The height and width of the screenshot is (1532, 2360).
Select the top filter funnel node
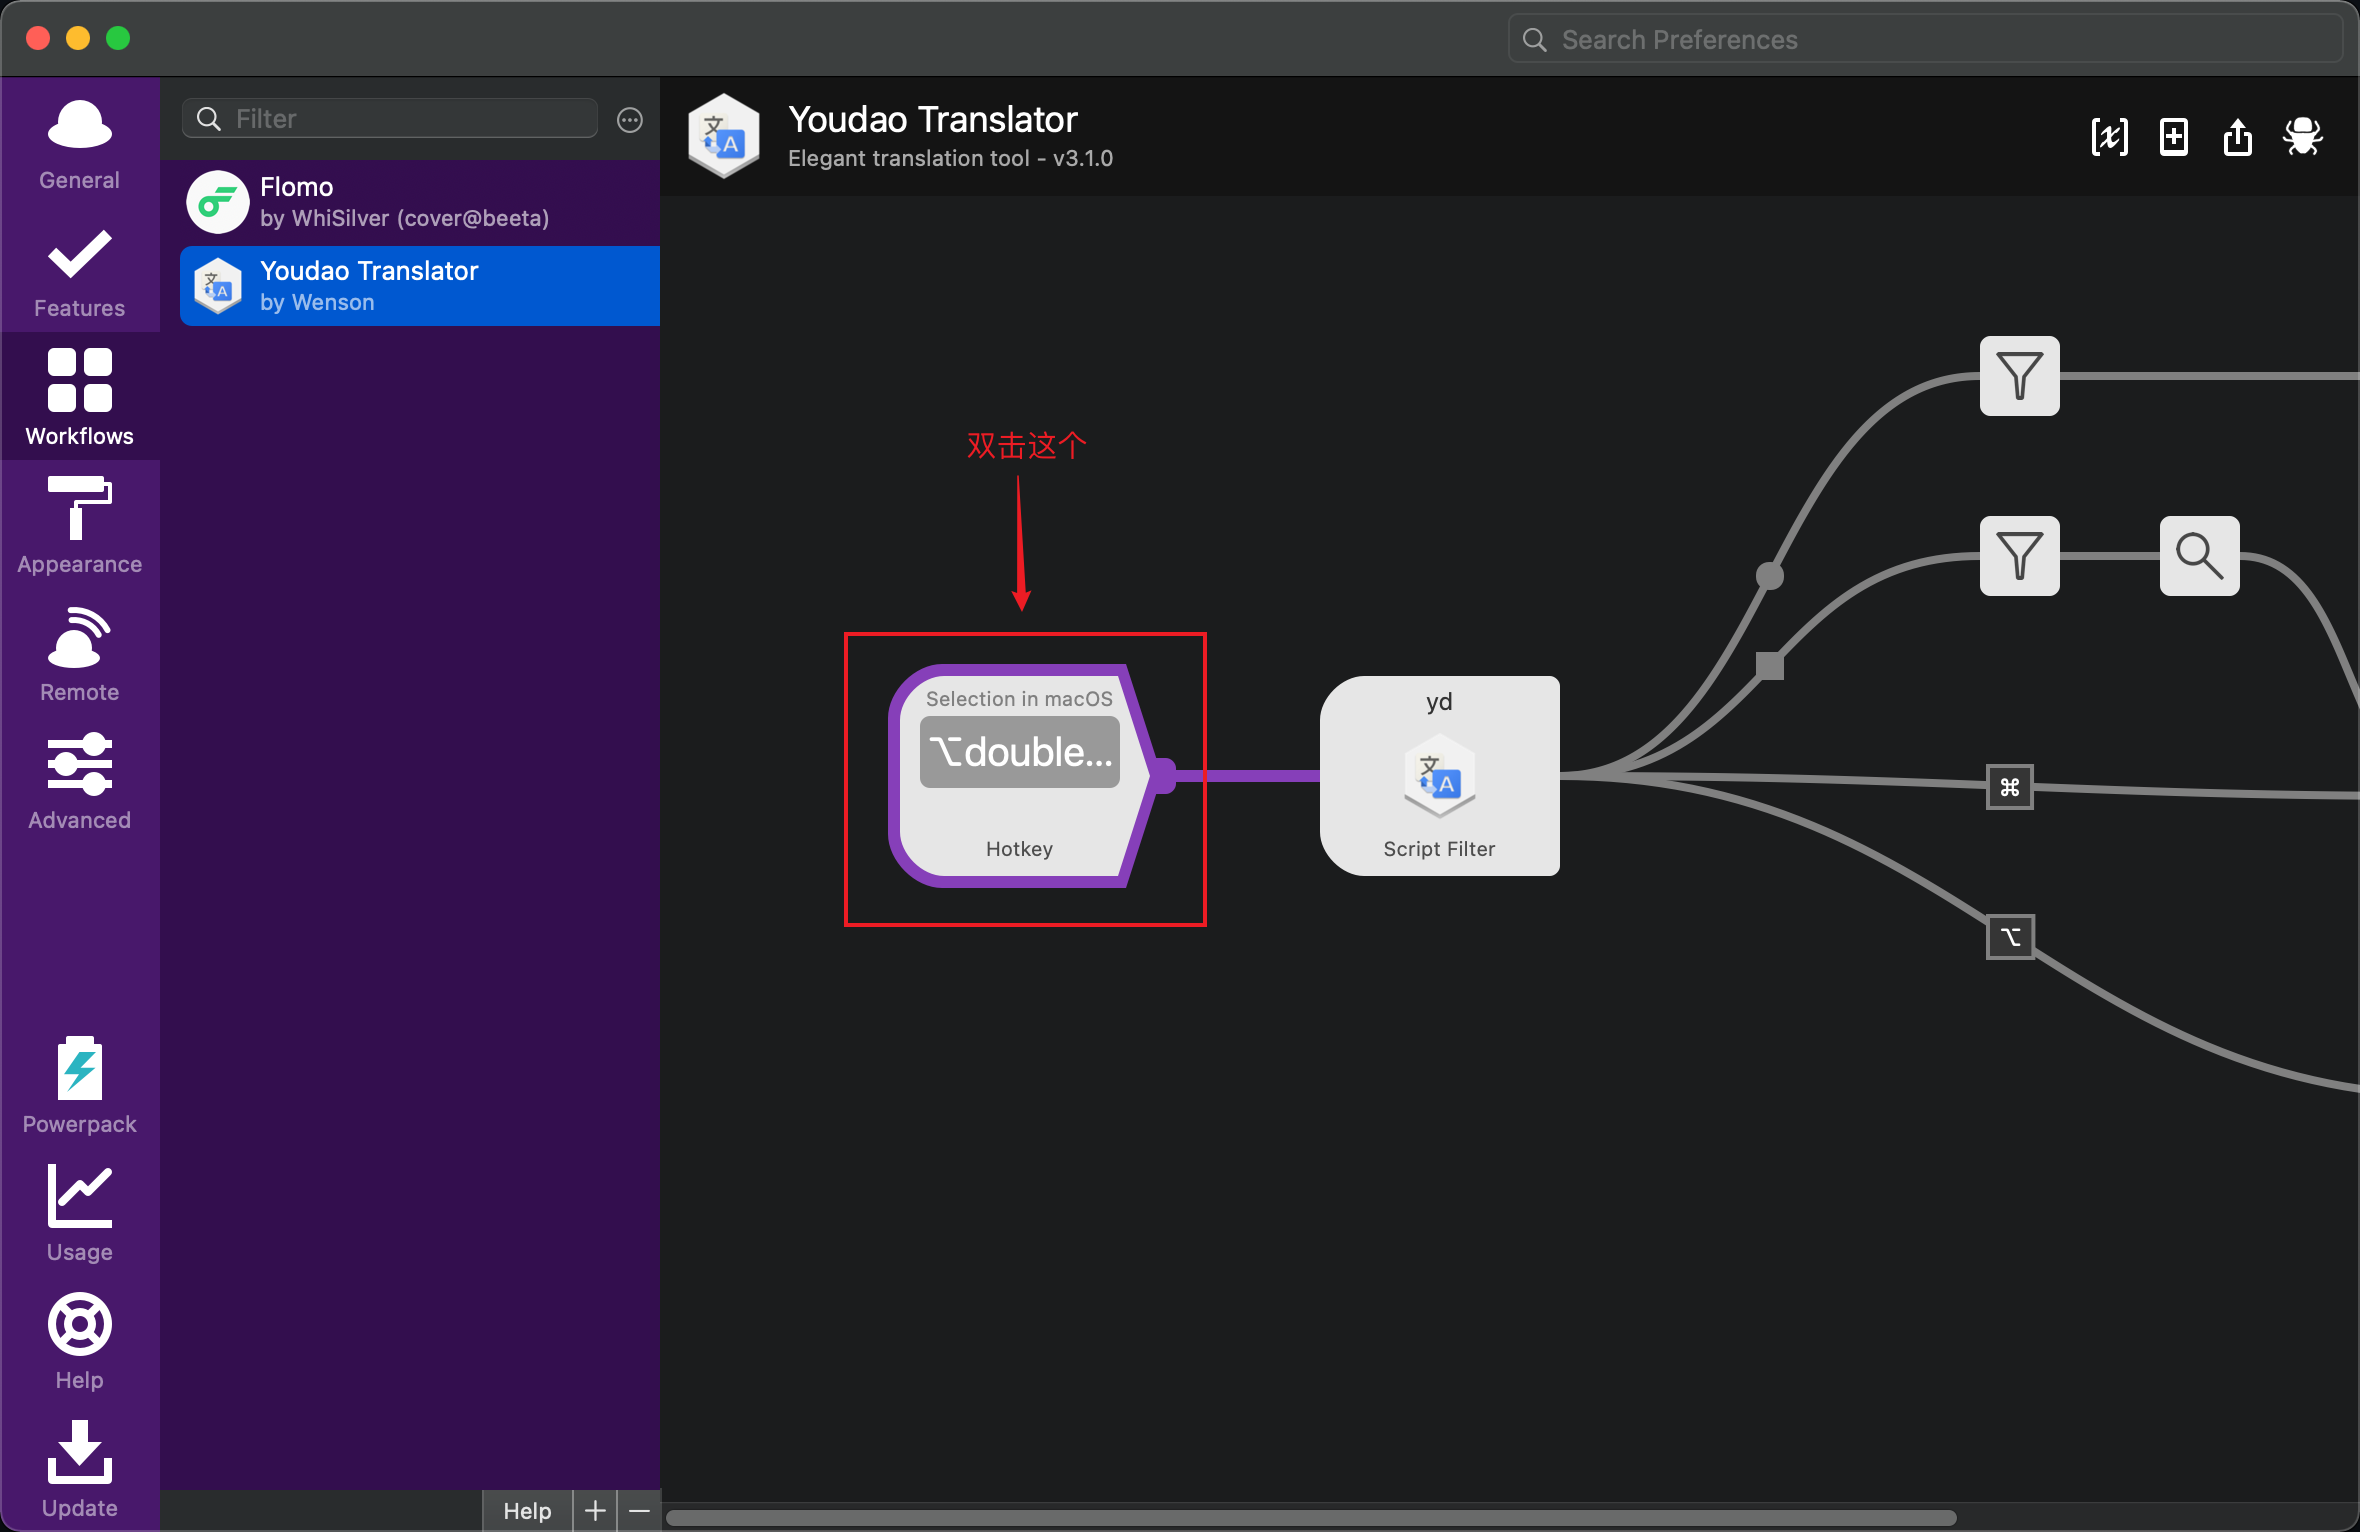[2019, 376]
